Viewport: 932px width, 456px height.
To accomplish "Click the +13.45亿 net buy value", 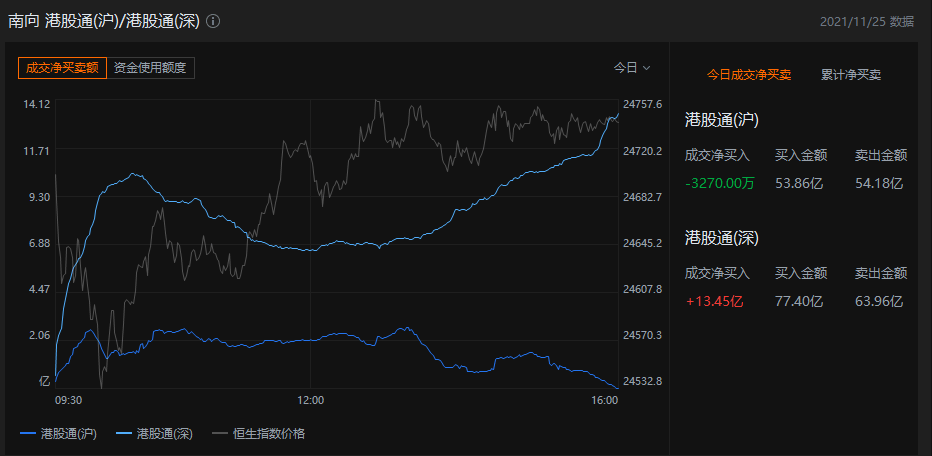I will click(714, 301).
